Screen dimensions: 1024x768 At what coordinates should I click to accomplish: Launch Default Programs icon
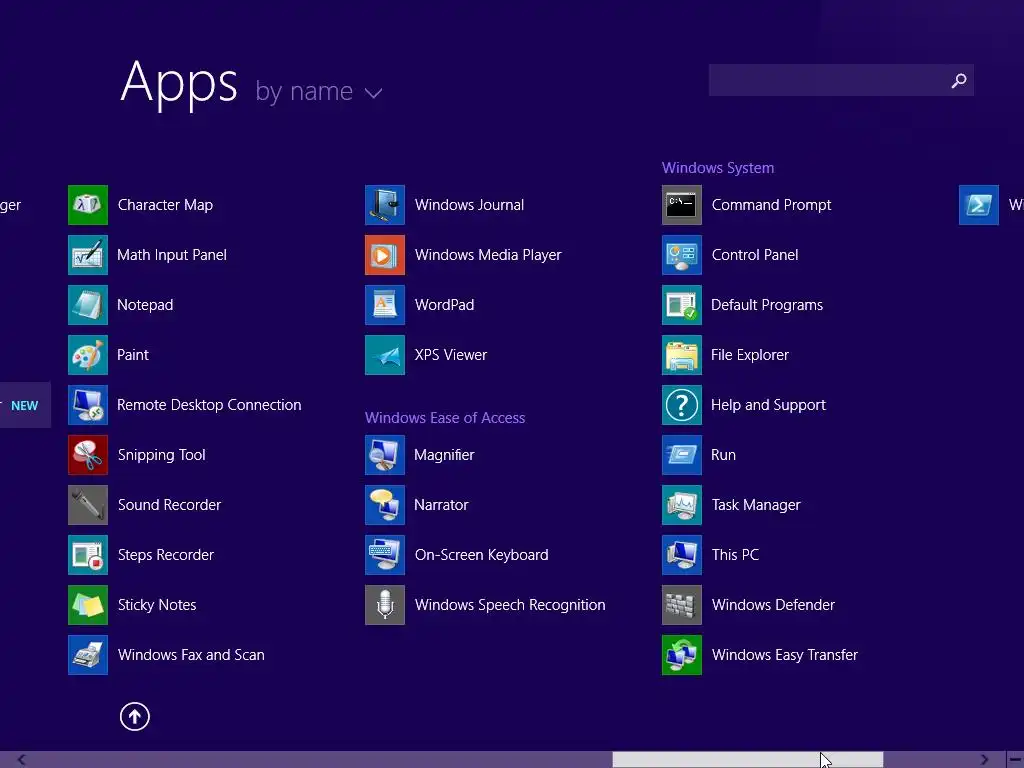tap(682, 305)
